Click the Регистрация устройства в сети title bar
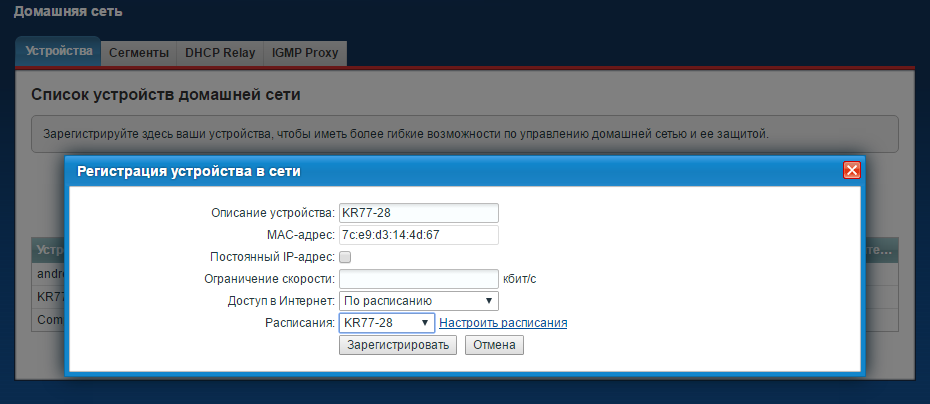Screen dimensions: 930x404 click(x=400, y=171)
